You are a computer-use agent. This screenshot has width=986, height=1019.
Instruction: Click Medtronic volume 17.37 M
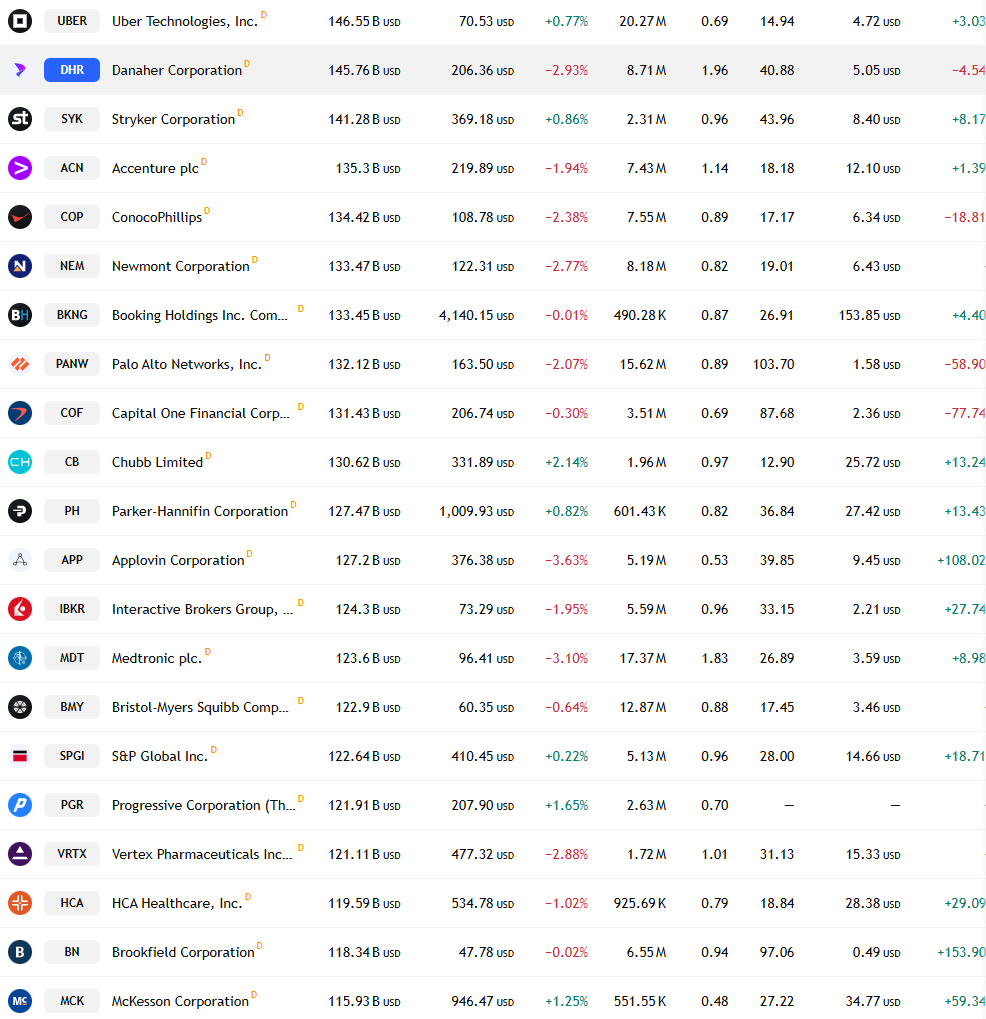click(643, 658)
